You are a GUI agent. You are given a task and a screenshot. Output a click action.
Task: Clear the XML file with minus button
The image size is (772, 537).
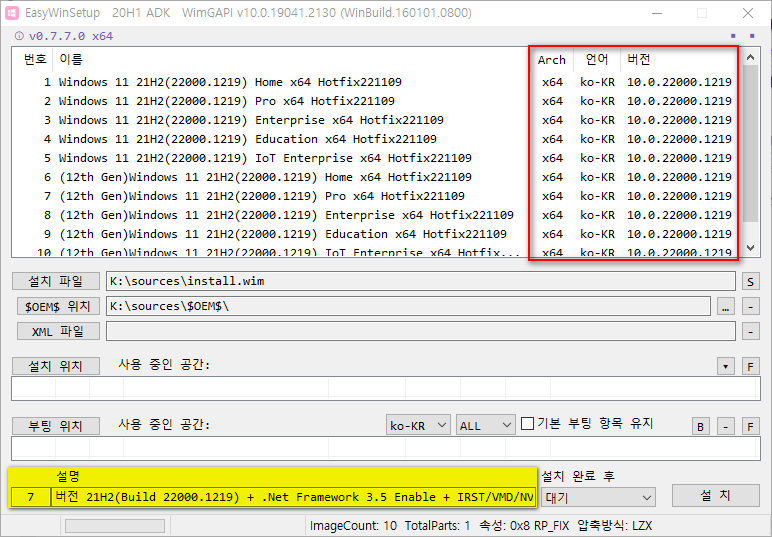point(750,332)
